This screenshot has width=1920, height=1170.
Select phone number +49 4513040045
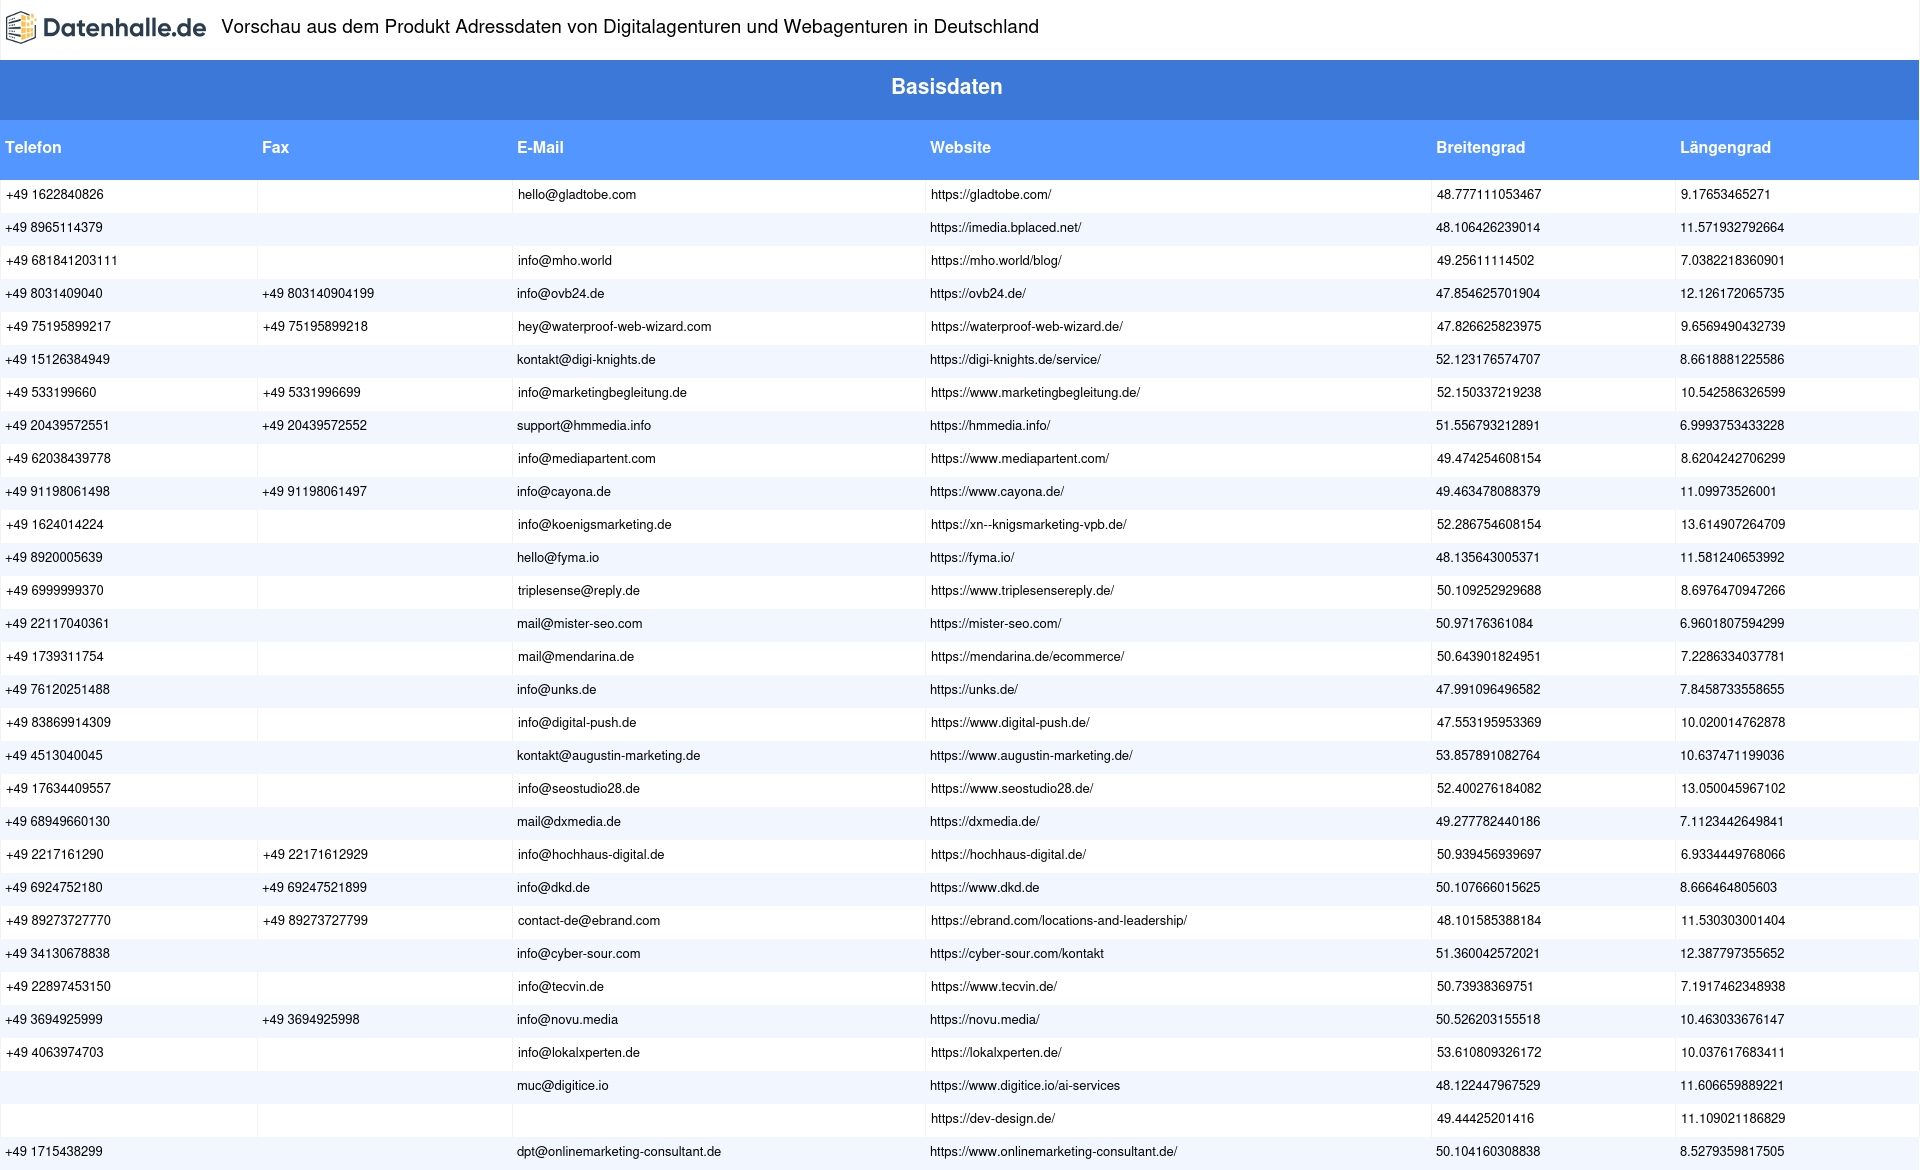tap(54, 756)
